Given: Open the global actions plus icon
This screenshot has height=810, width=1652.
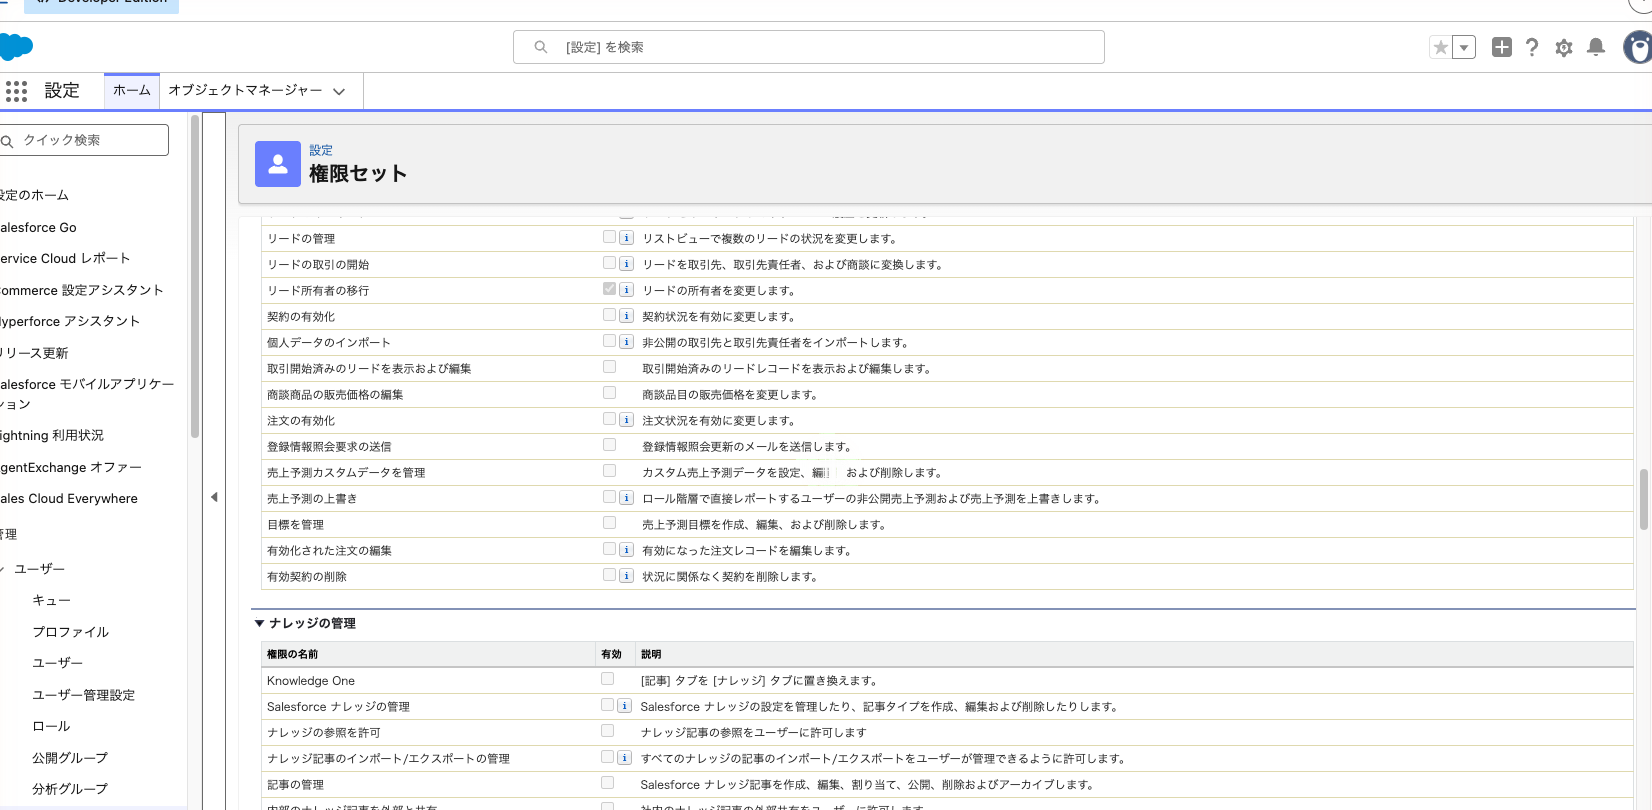Looking at the screenshot, I should click(1501, 47).
